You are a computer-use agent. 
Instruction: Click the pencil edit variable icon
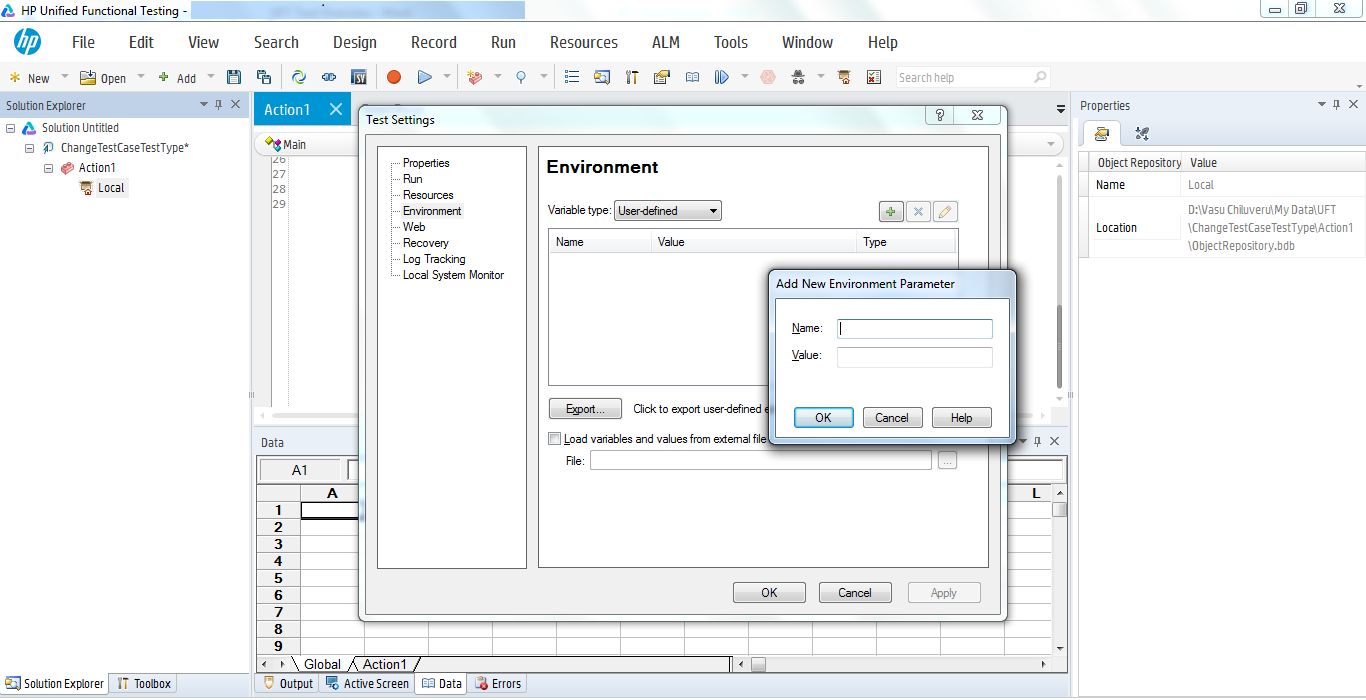point(945,211)
